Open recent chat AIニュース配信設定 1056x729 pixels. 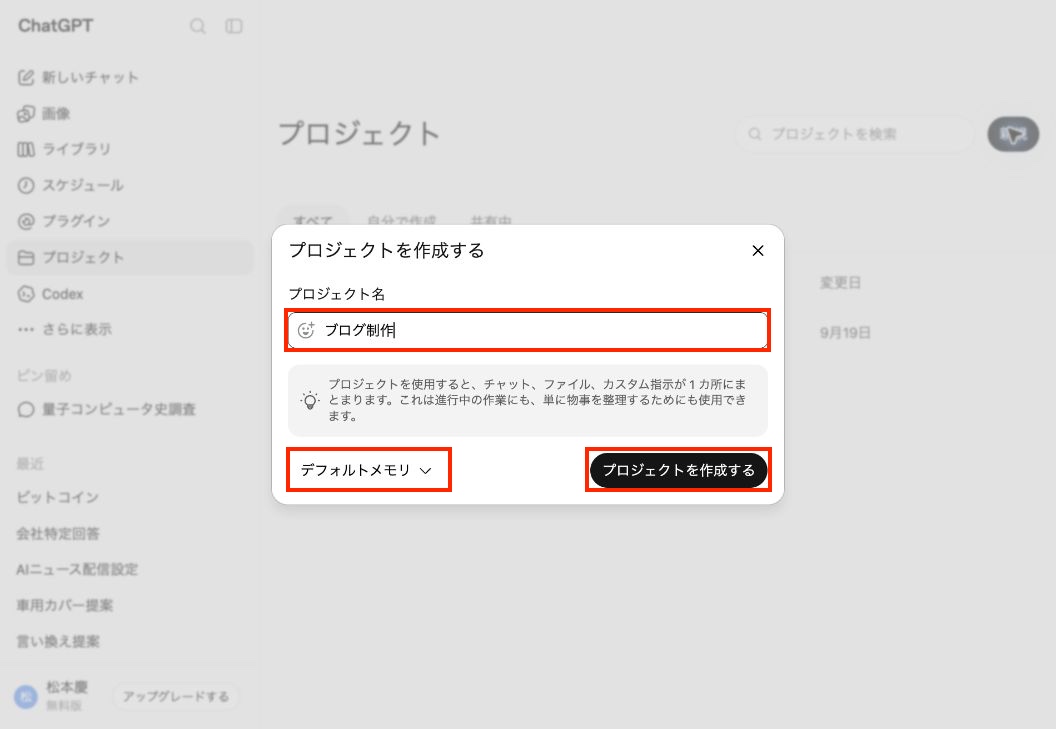click(128, 569)
